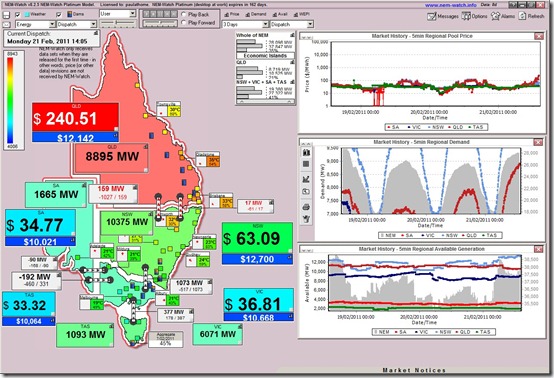
Task: Click the chart-type icon in the demand toolbar
Action: pyautogui.click(x=306, y=179)
